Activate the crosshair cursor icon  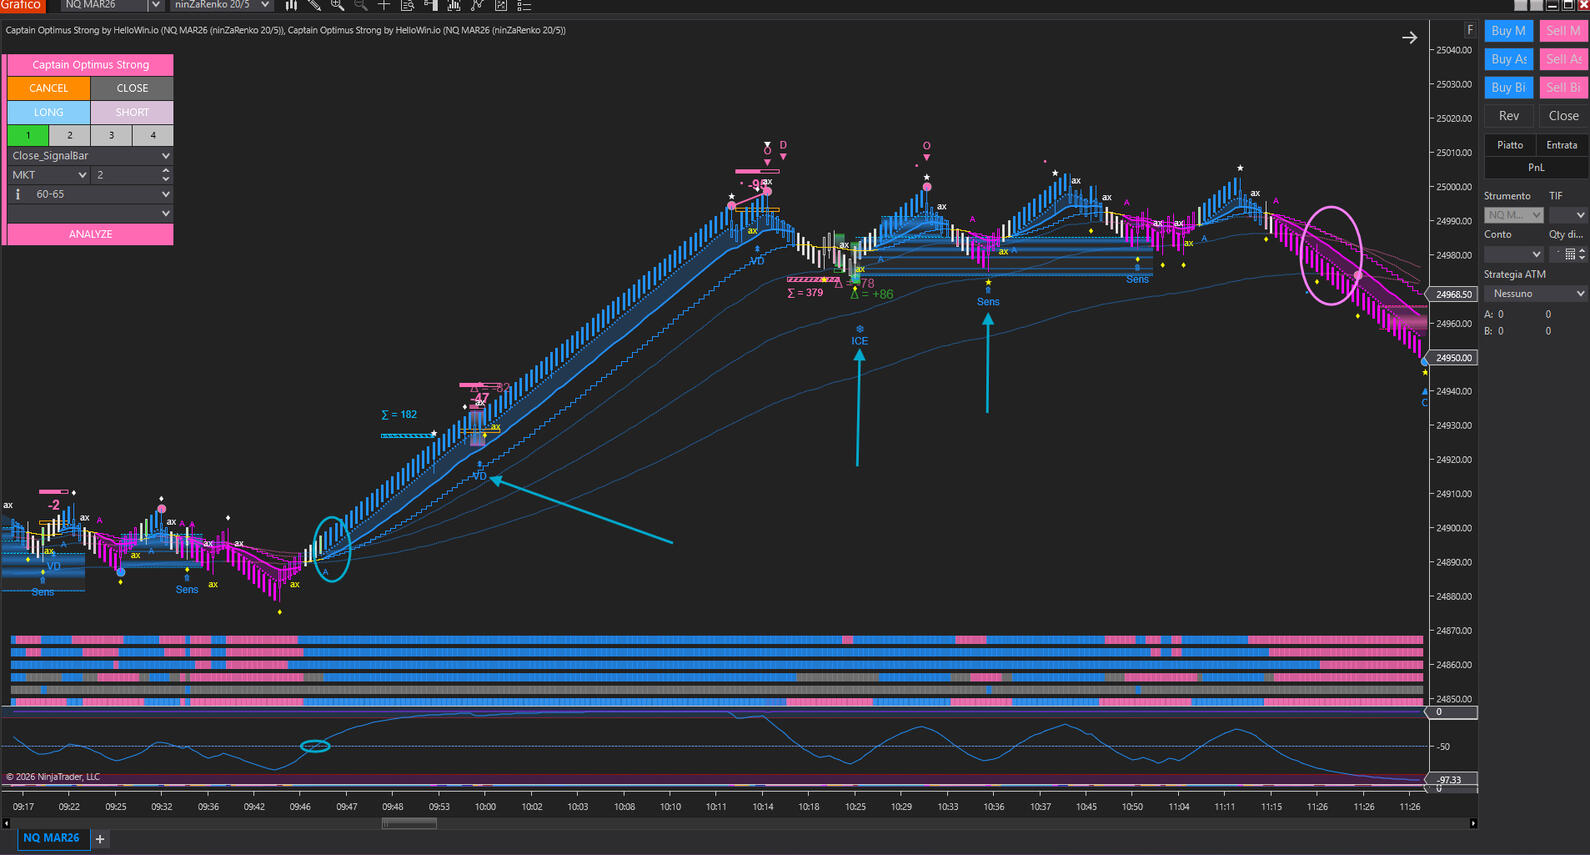pyautogui.click(x=384, y=5)
